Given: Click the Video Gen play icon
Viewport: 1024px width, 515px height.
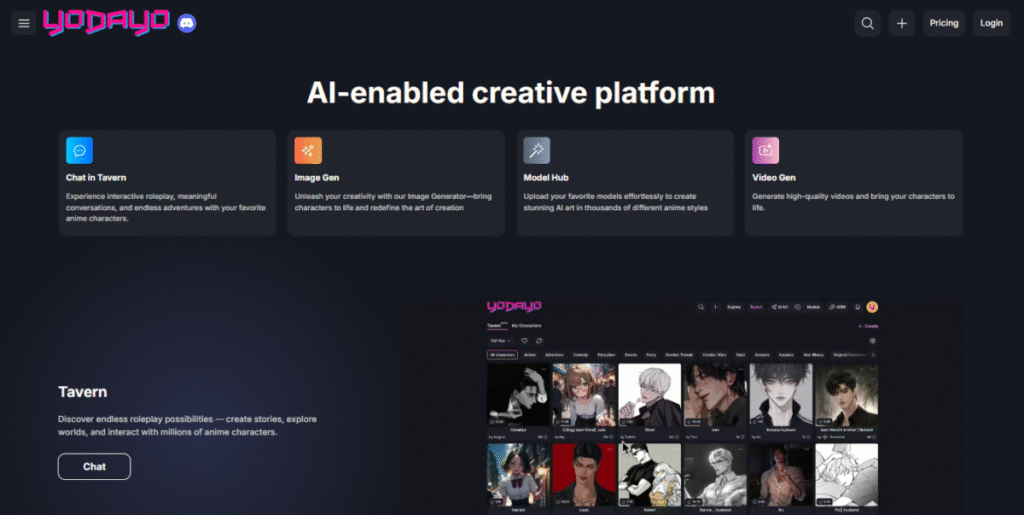Looking at the screenshot, I should pyautogui.click(x=765, y=150).
